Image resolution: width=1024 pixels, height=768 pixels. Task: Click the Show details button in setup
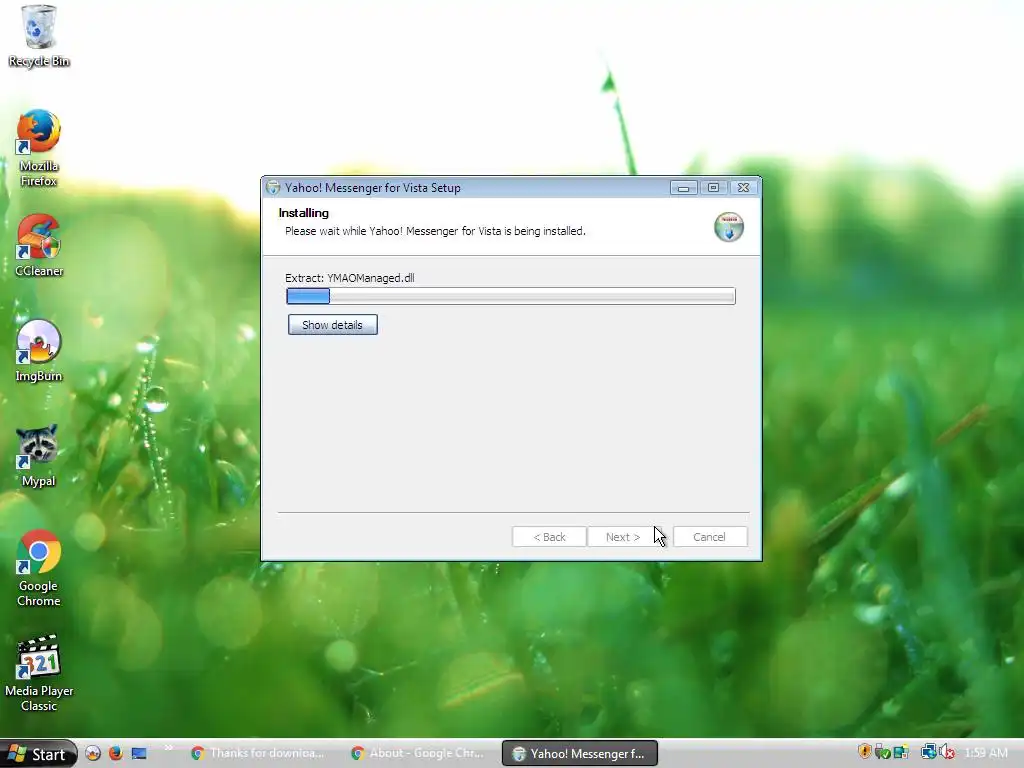pyautogui.click(x=332, y=325)
